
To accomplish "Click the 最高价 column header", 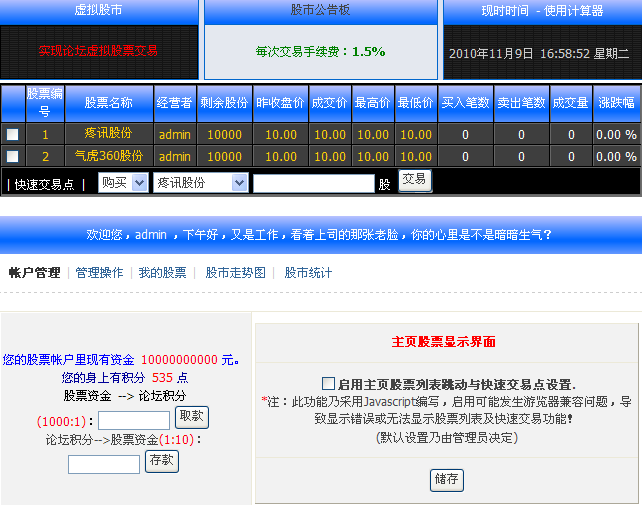I will pos(373,103).
